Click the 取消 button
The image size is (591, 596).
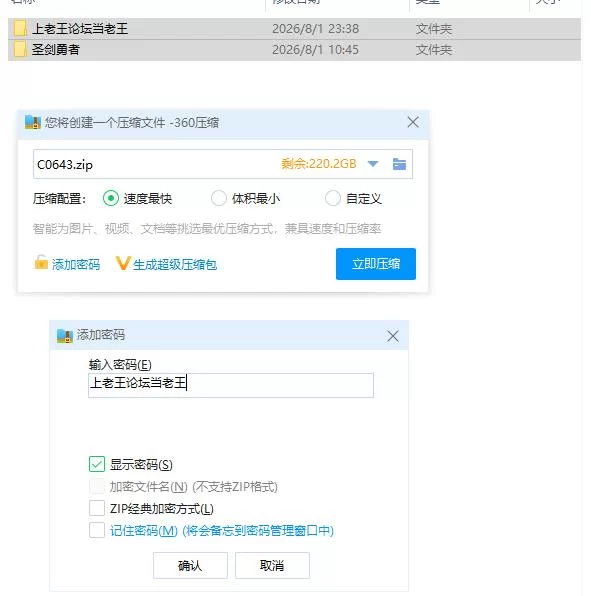pyautogui.click(x=272, y=565)
